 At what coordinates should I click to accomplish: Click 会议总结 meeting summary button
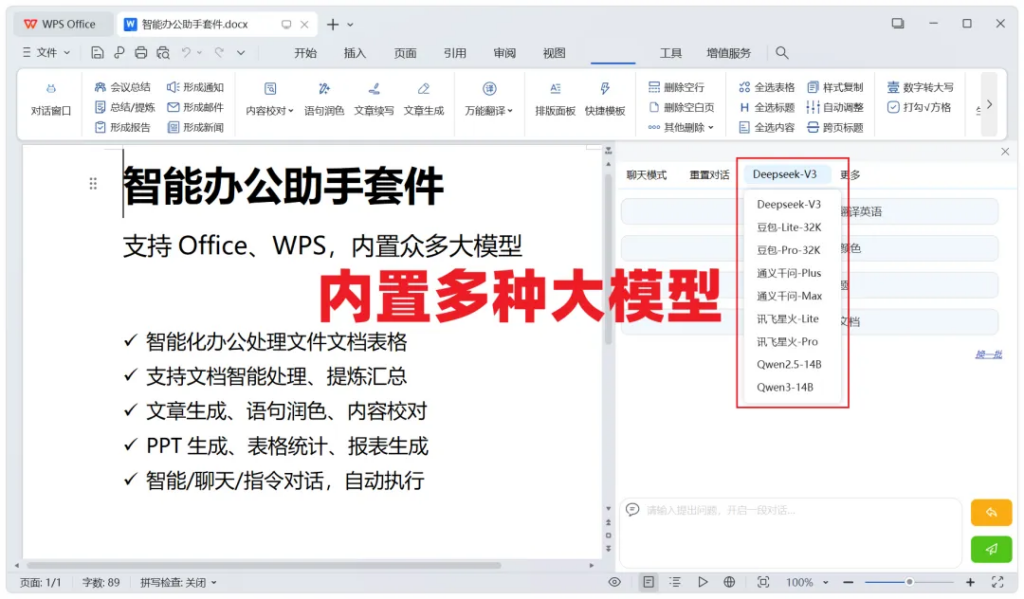click(x=124, y=87)
